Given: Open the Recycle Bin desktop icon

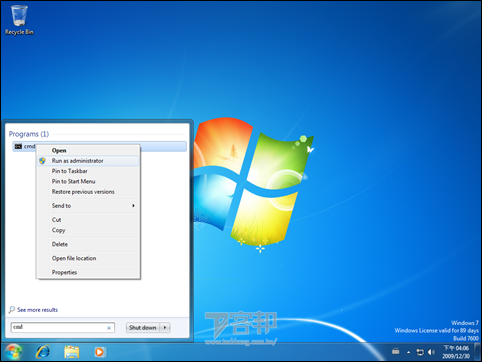Looking at the screenshot, I should [x=19, y=19].
